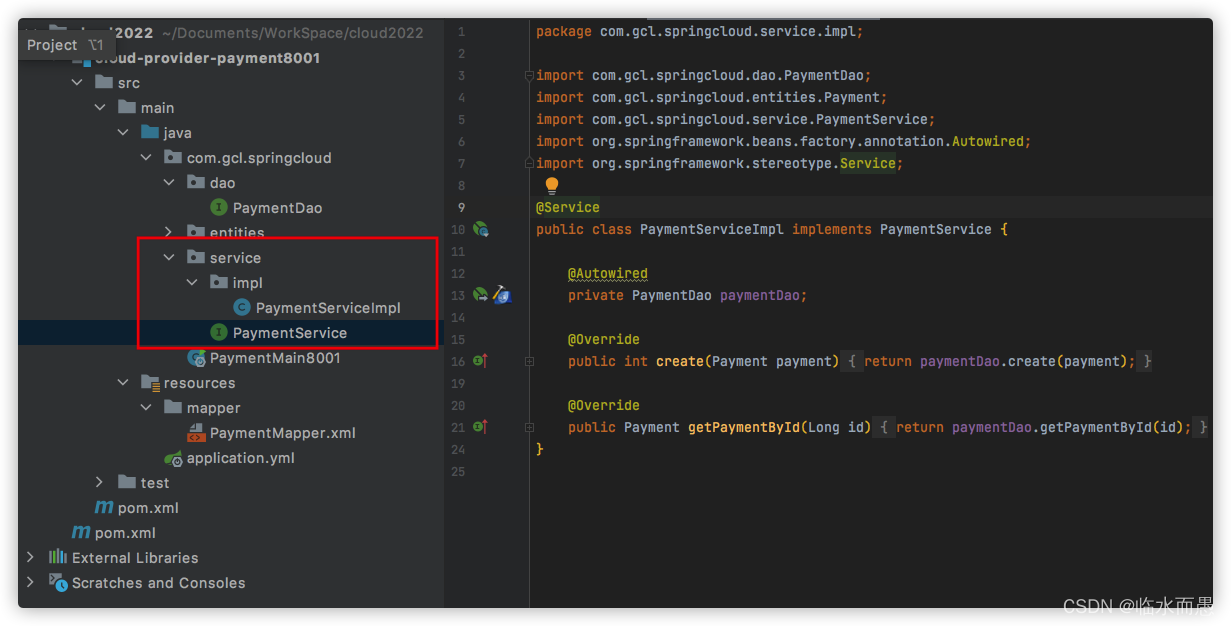Image resolution: width=1231 pixels, height=626 pixels.
Task: Click the com.gcl.springcloud package icon
Action: [x=173, y=158]
